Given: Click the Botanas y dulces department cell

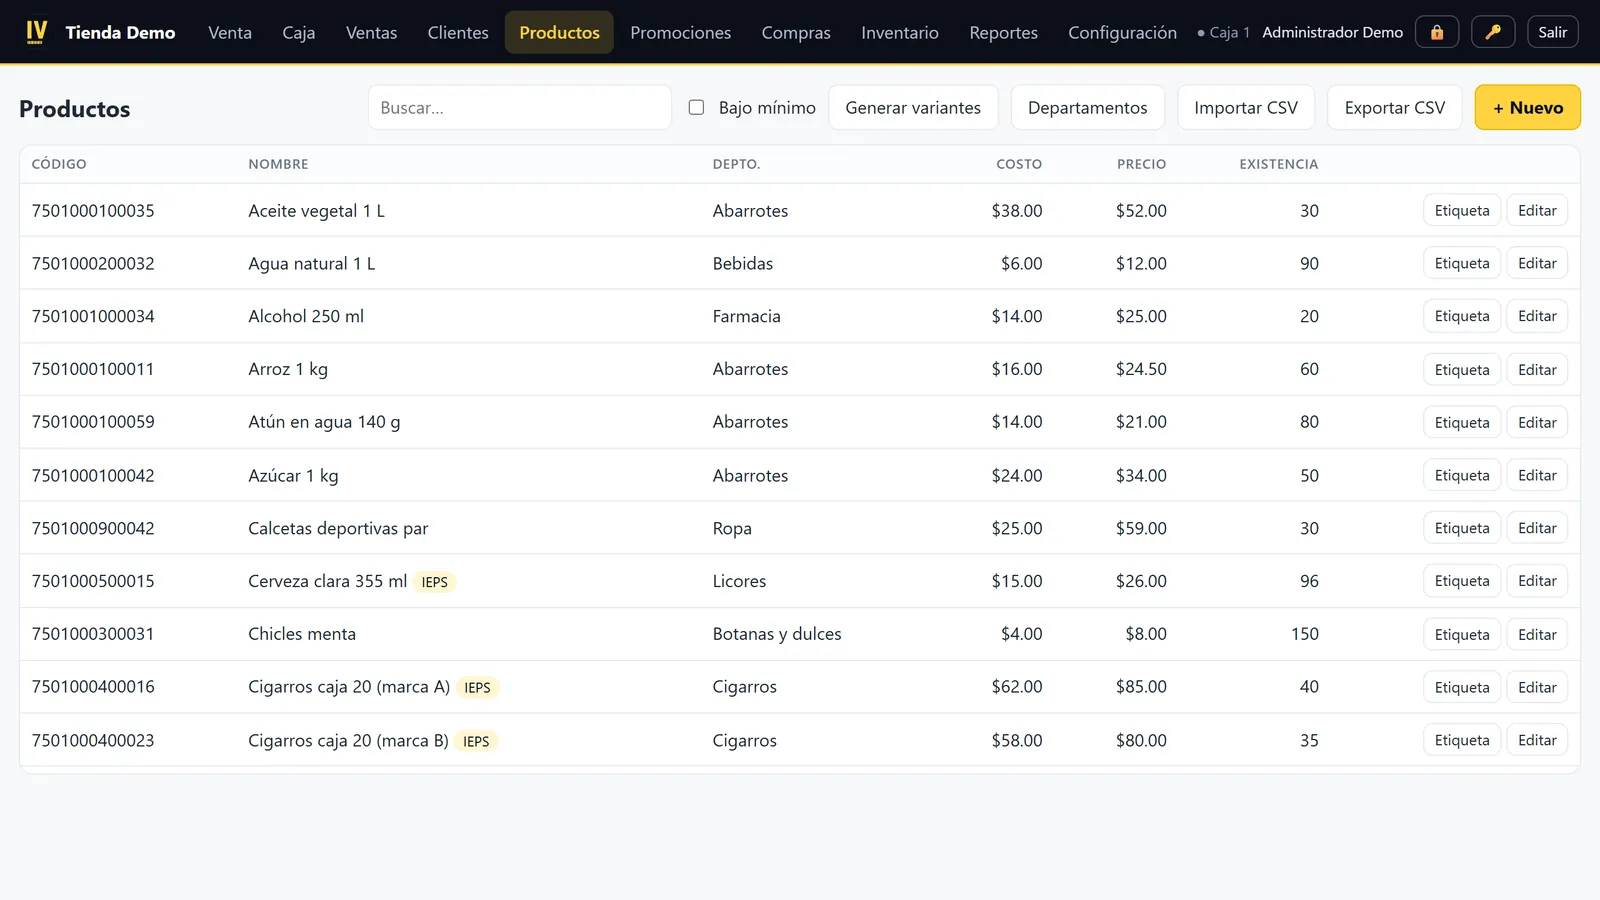Looking at the screenshot, I should point(777,634).
